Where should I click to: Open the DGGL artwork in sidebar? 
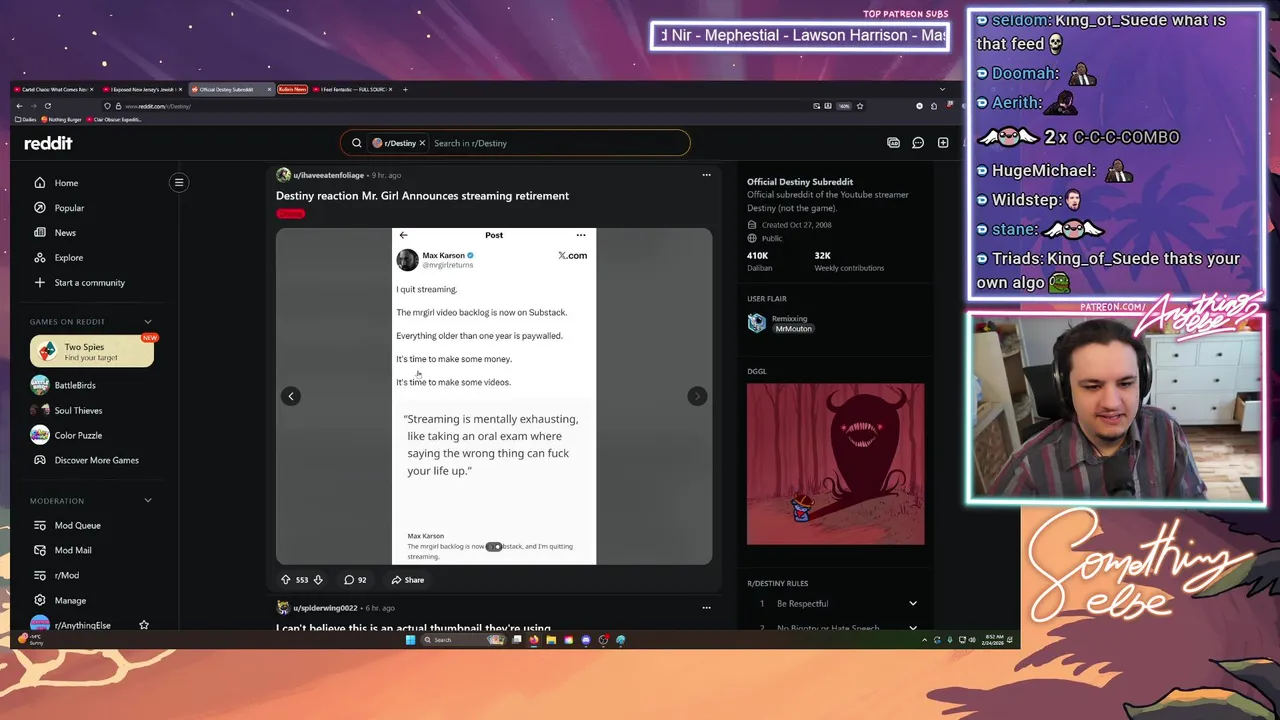tap(835, 464)
